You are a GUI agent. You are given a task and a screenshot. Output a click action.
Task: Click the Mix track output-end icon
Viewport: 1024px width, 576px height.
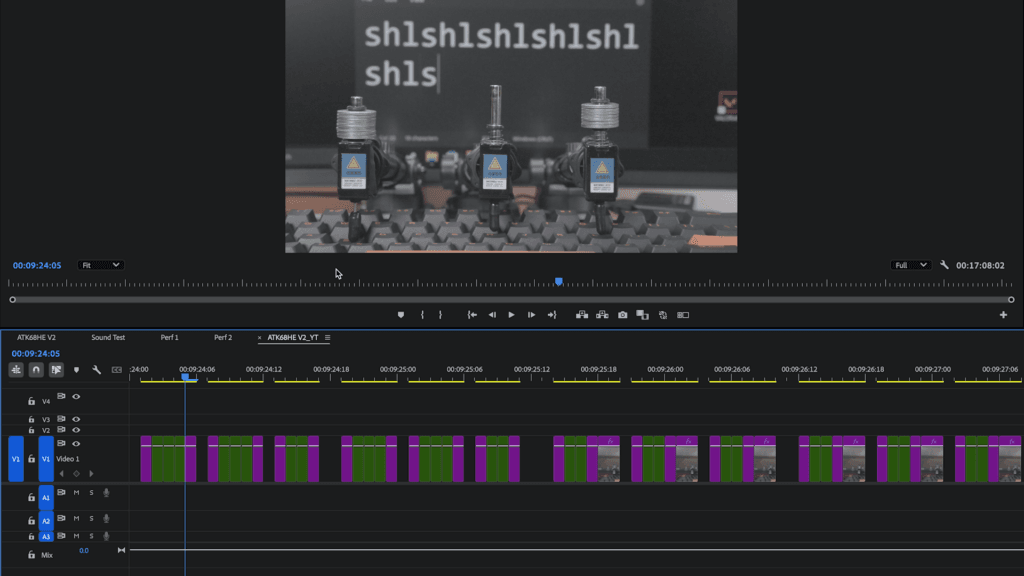121,551
